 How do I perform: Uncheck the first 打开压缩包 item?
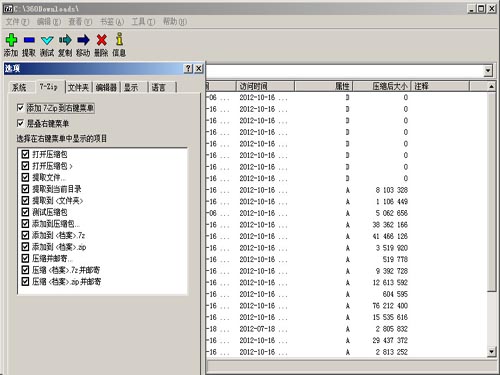click(x=25, y=154)
